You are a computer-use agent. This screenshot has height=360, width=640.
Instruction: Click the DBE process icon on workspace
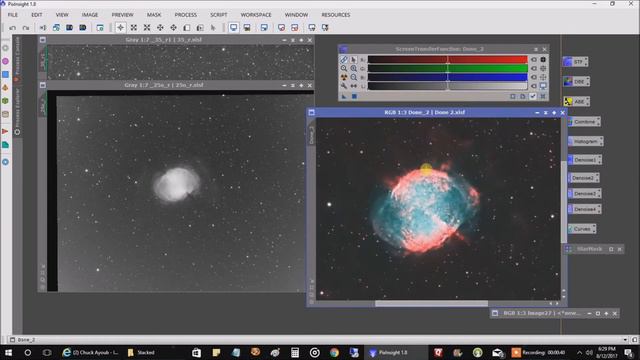pyautogui.click(x=577, y=82)
